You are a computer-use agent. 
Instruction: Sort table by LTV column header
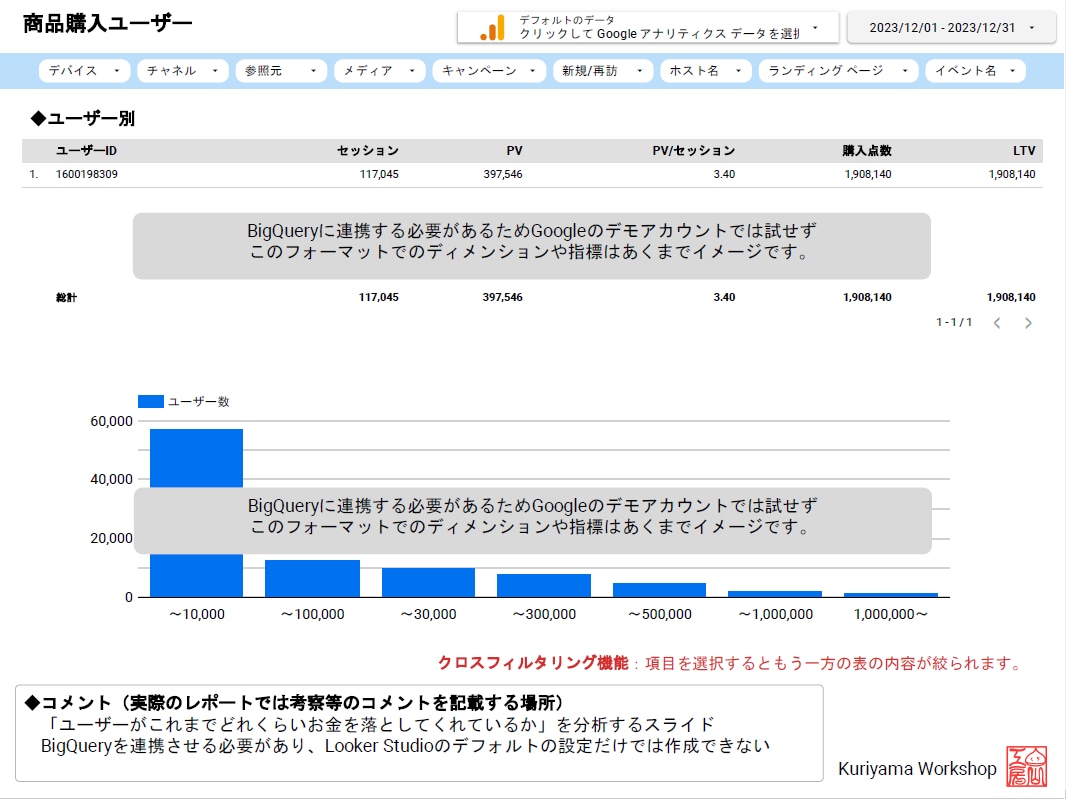click(1024, 151)
